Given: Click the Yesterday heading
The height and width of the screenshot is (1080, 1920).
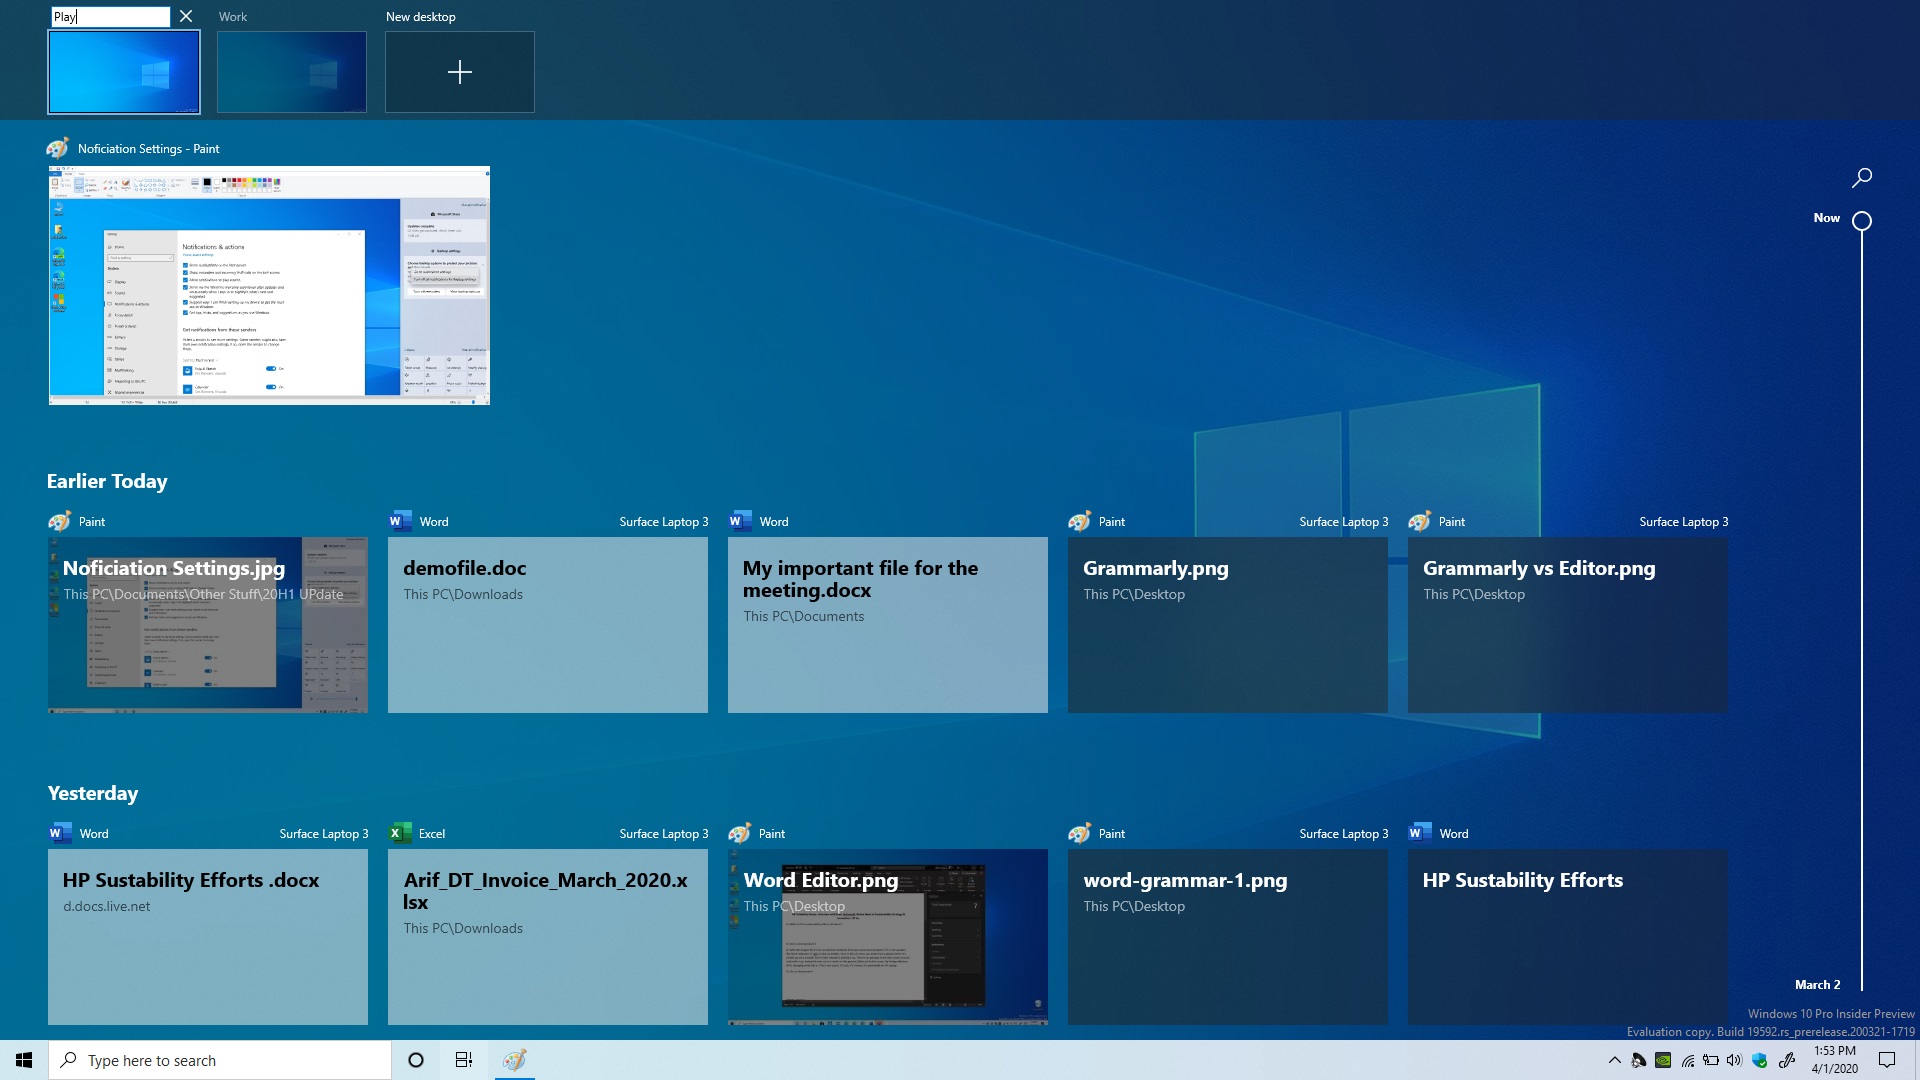Looking at the screenshot, I should (x=93, y=793).
